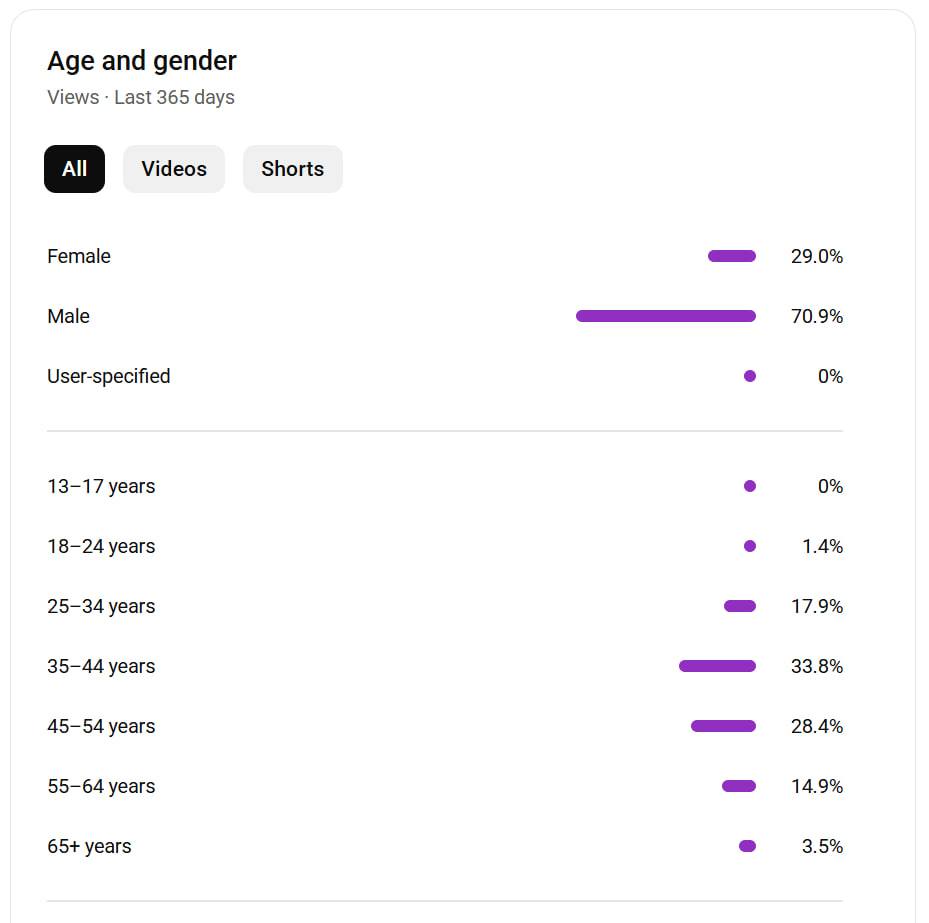Click the 55–64 years purple bar
This screenshot has height=923, width=929.
[739, 786]
